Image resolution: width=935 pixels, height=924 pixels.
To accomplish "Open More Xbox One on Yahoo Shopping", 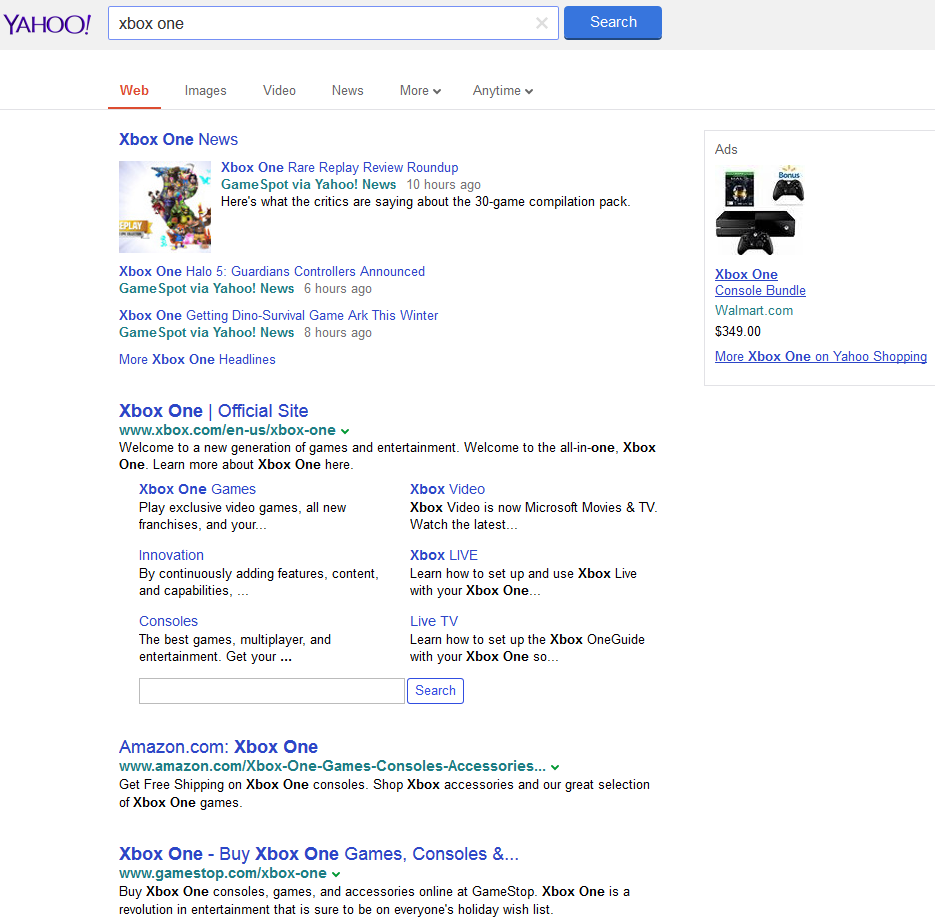I will pos(820,357).
